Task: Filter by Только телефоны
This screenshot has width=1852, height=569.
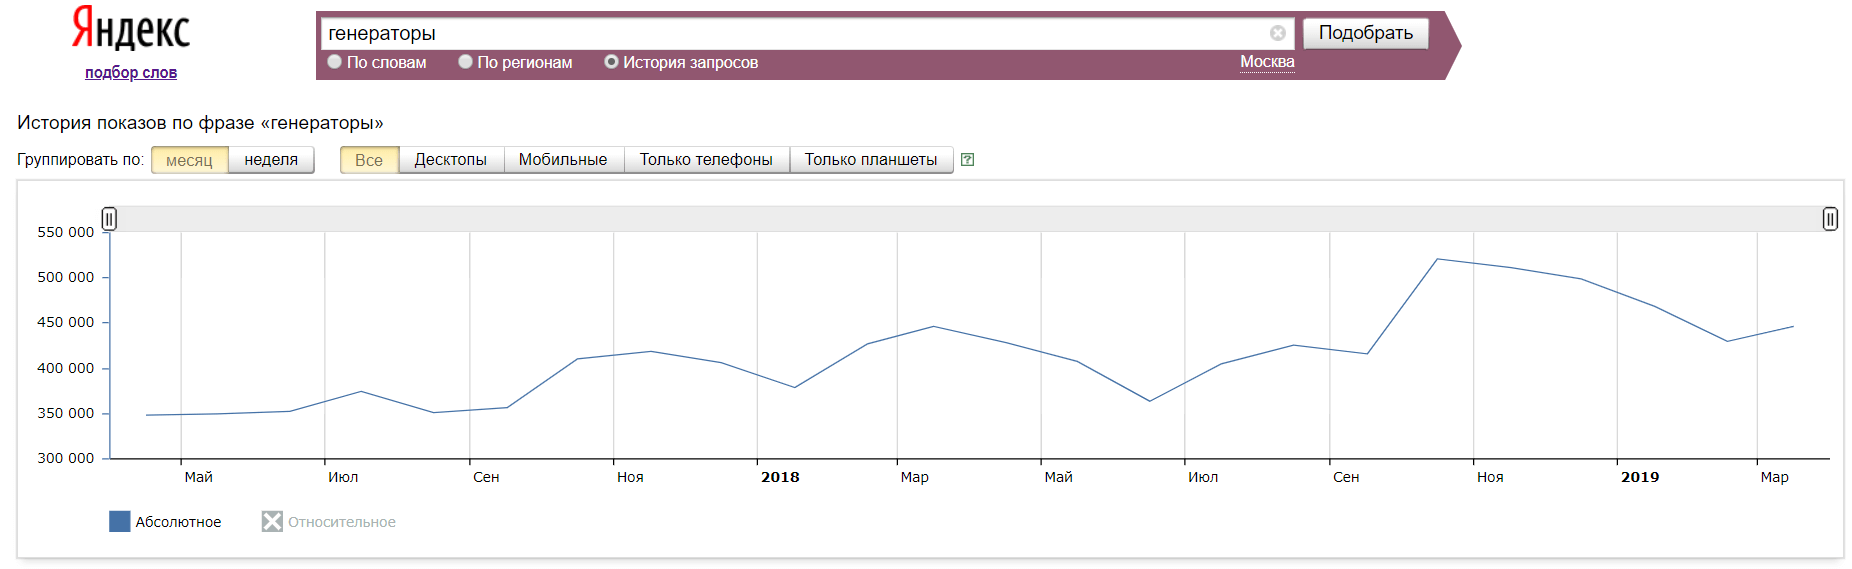Action: point(706,160)
